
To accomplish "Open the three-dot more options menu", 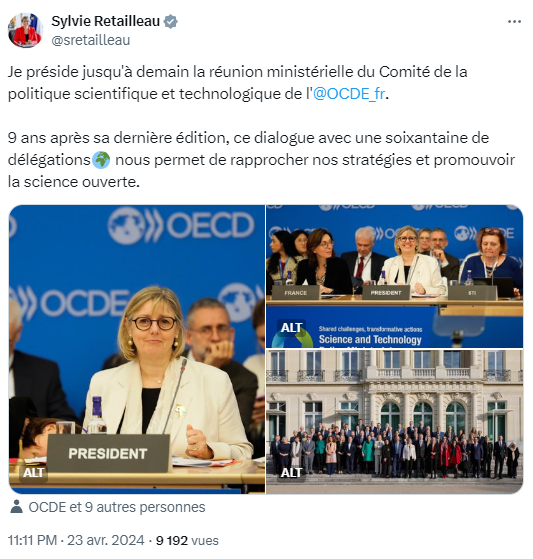I will [514, 22].
